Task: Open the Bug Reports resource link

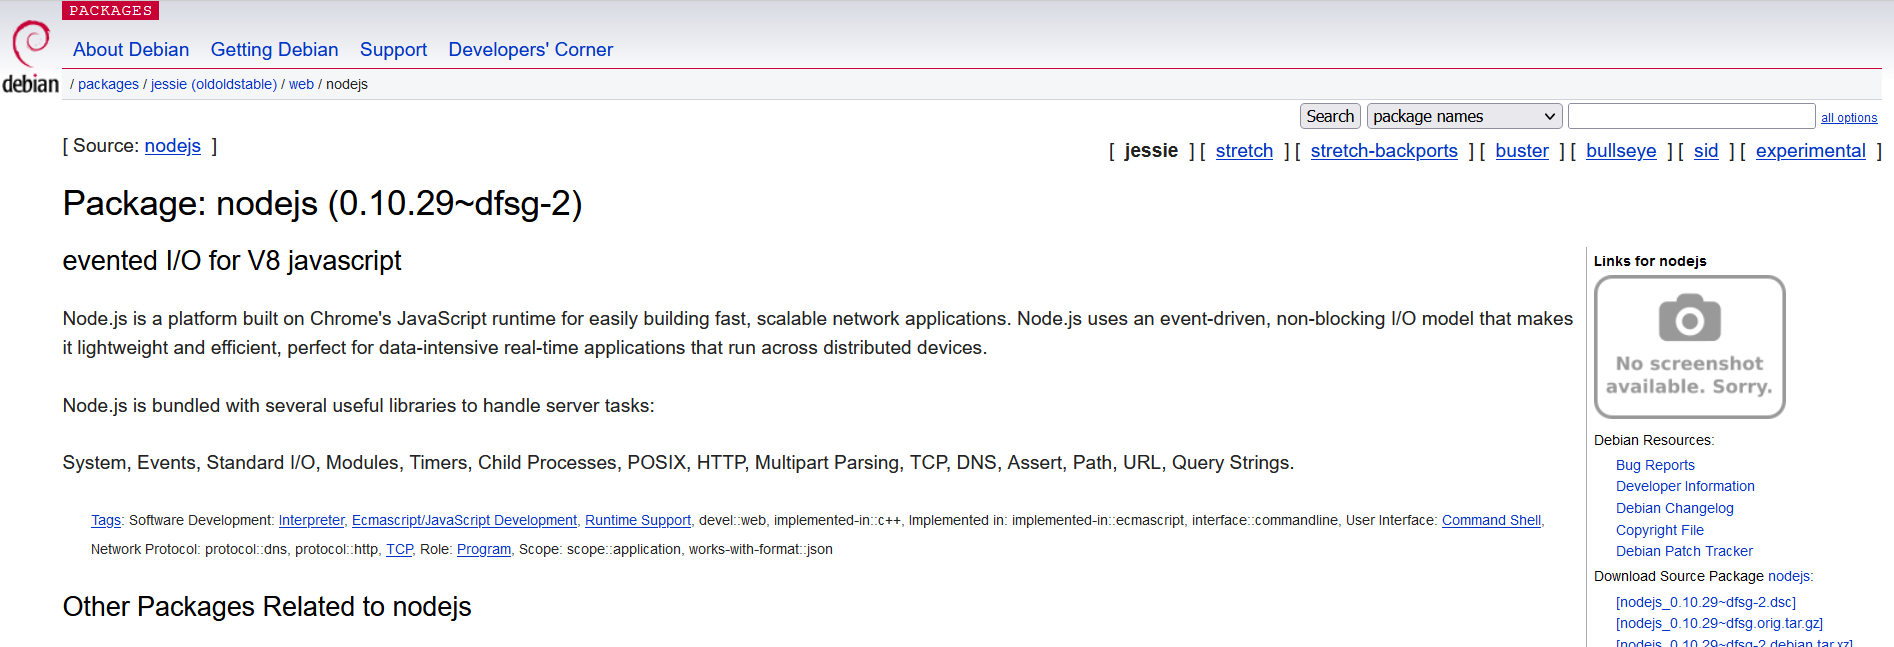Action: tap(1655, 466)
